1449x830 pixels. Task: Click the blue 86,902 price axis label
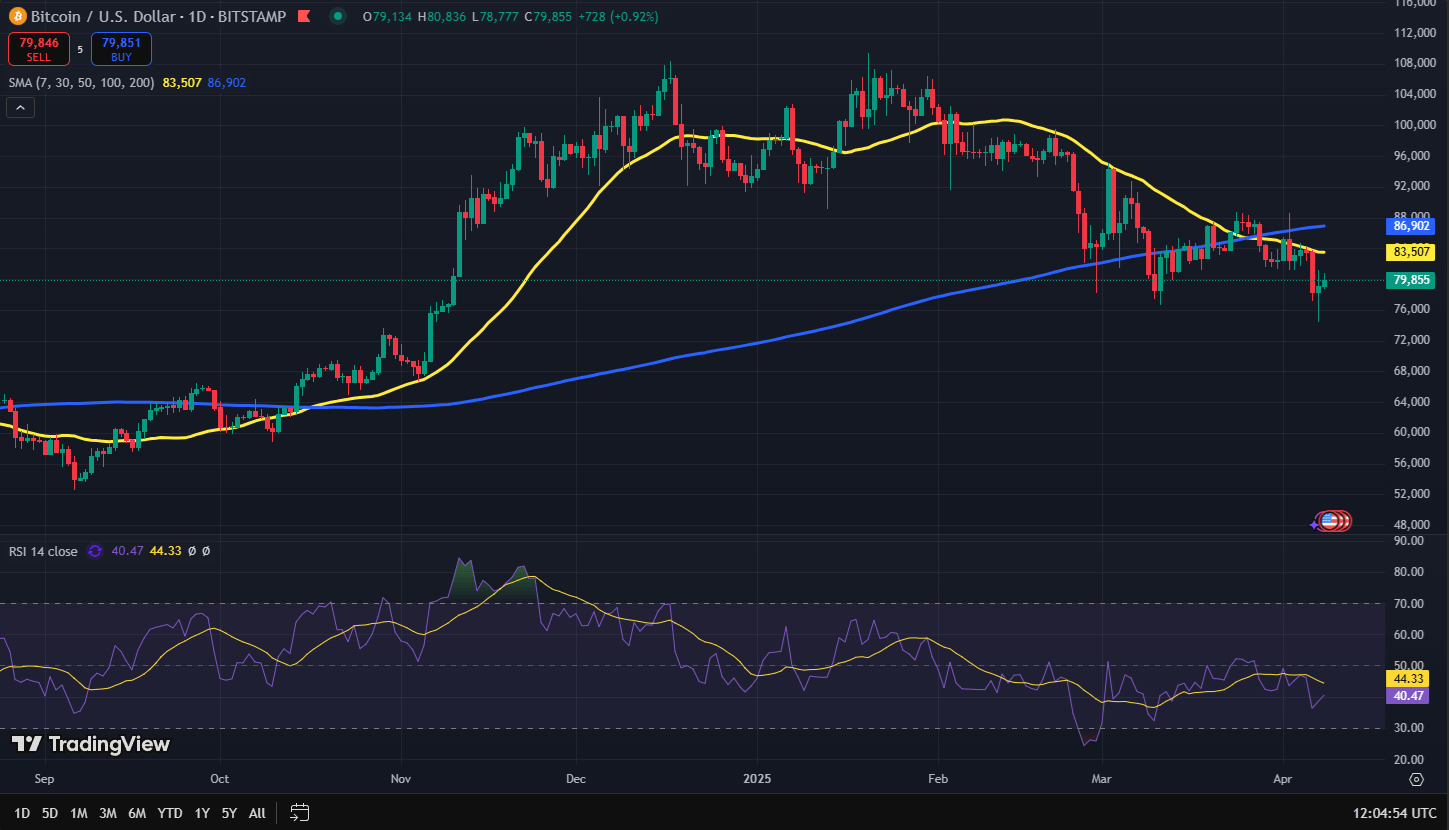[1409, 227]
